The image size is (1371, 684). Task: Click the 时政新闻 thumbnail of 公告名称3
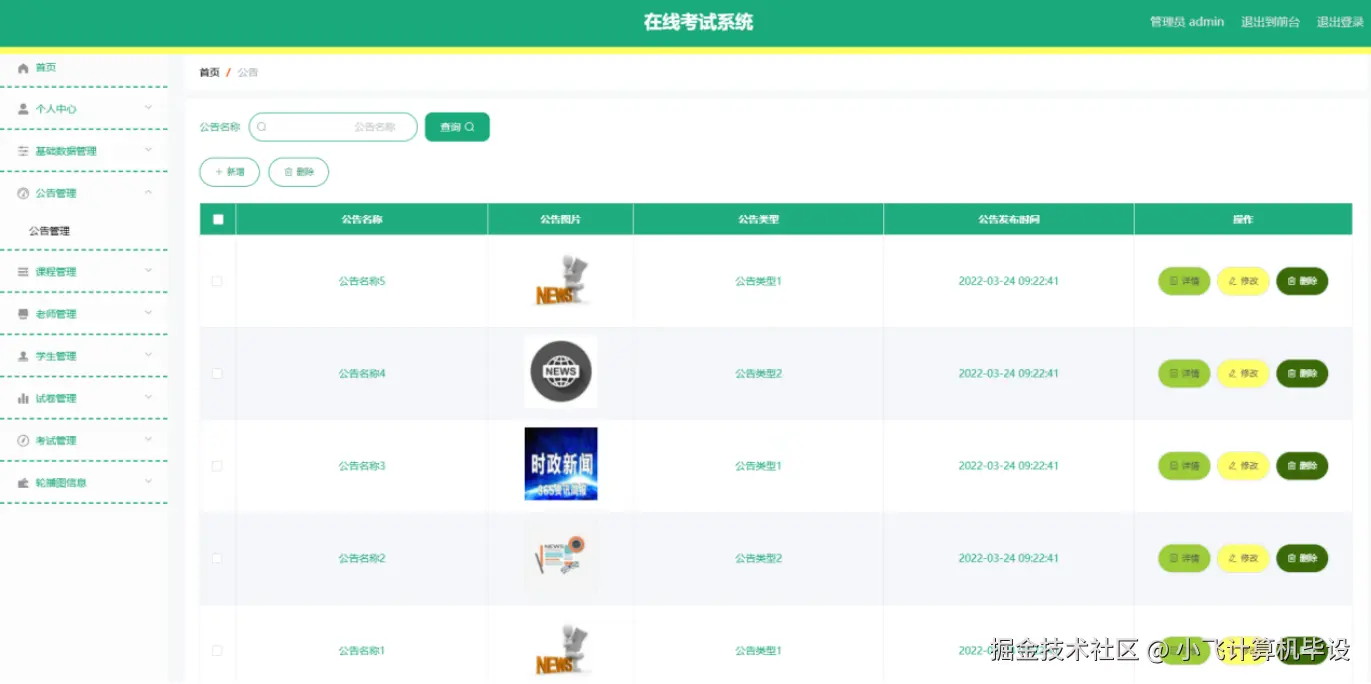[x=561, y=464]
